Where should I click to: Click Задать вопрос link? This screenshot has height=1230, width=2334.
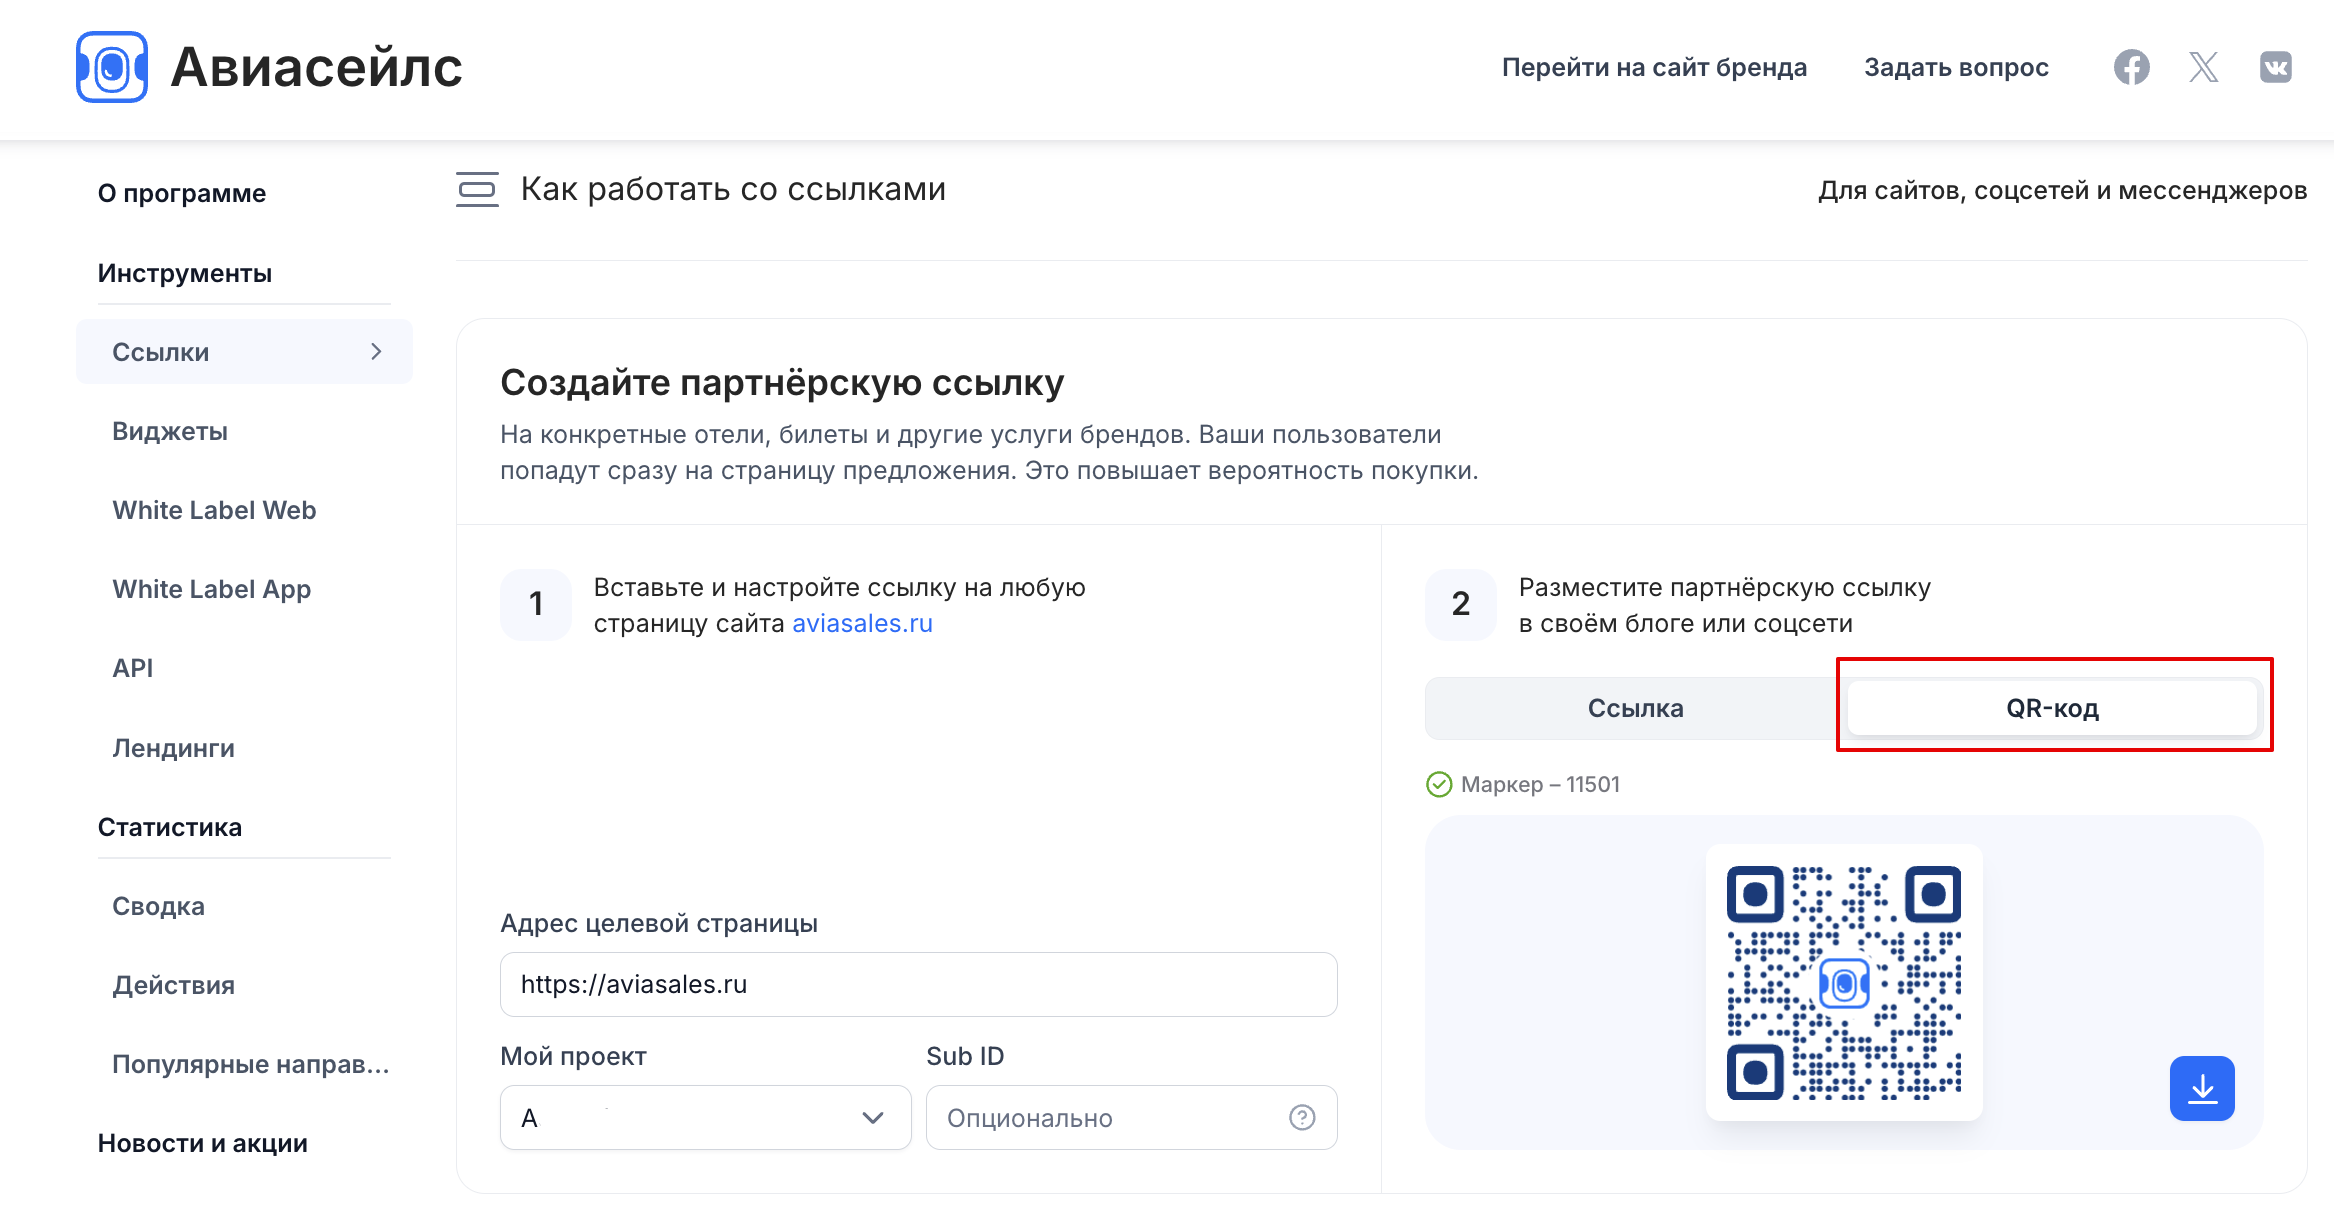pos(1956,67)
